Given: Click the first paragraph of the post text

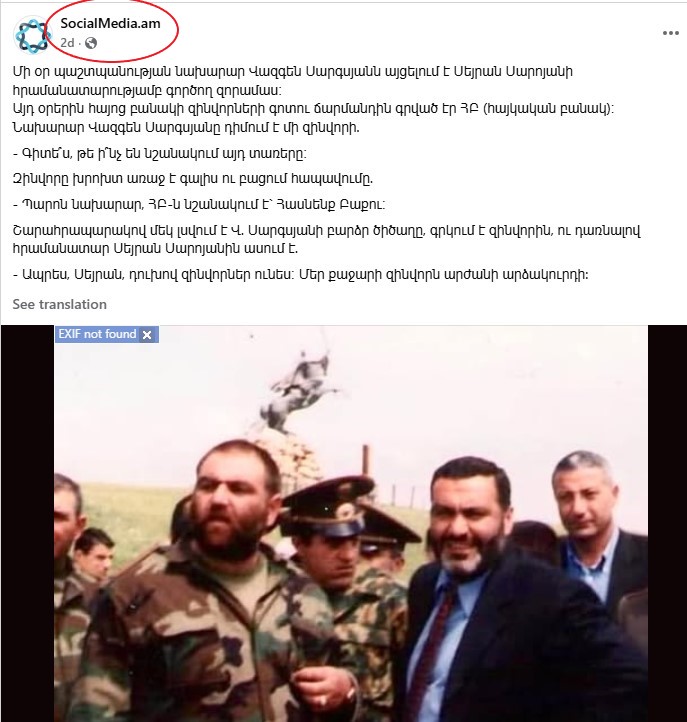Looking at the screenshot, I should [x=313, y=99].
